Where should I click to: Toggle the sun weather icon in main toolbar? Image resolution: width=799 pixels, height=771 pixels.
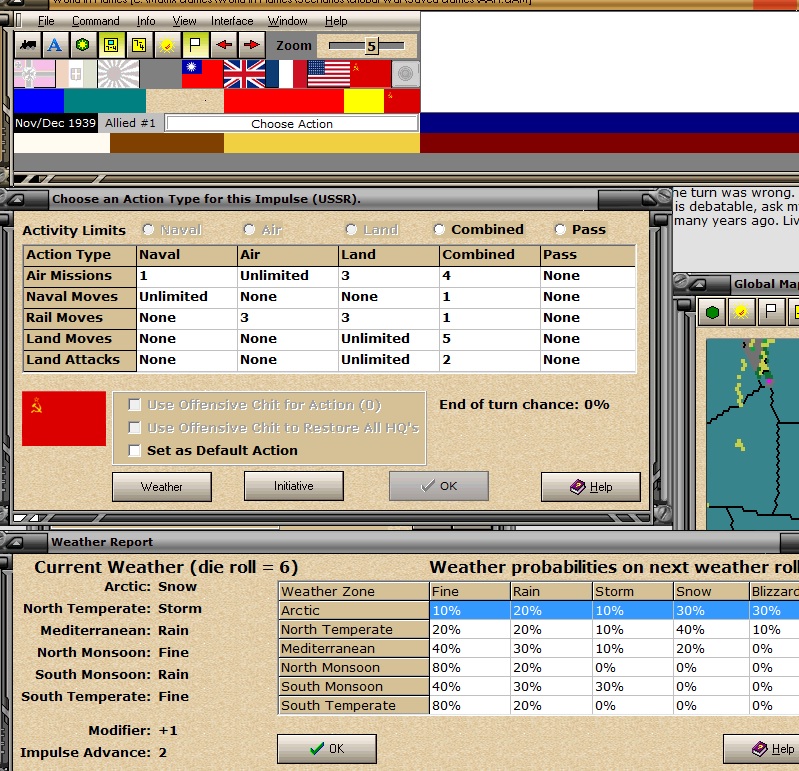pyautogui.click(x=167, y=45)
